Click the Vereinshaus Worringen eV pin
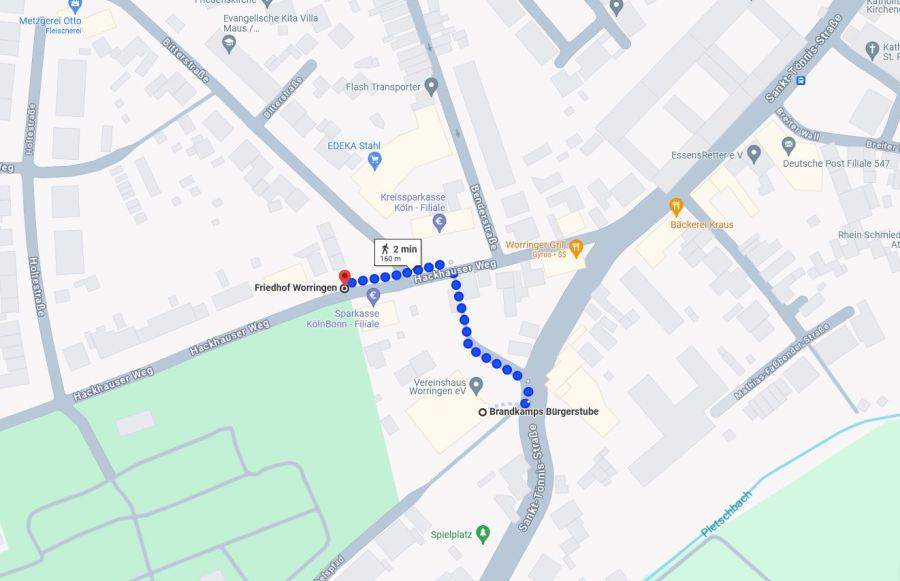Image resolution: width=900 pixels, height=581 pixels. (476, 386)
